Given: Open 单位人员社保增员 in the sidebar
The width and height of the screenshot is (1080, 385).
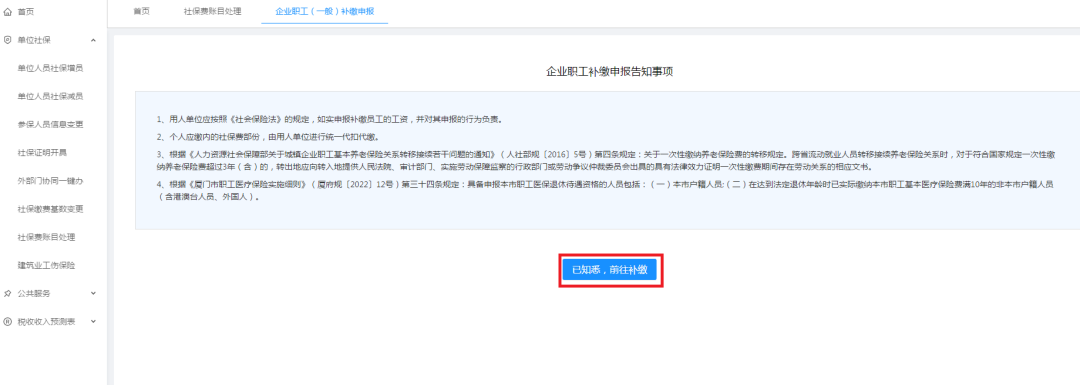Looking at the screenshot, I should click(x=51, y=68).
